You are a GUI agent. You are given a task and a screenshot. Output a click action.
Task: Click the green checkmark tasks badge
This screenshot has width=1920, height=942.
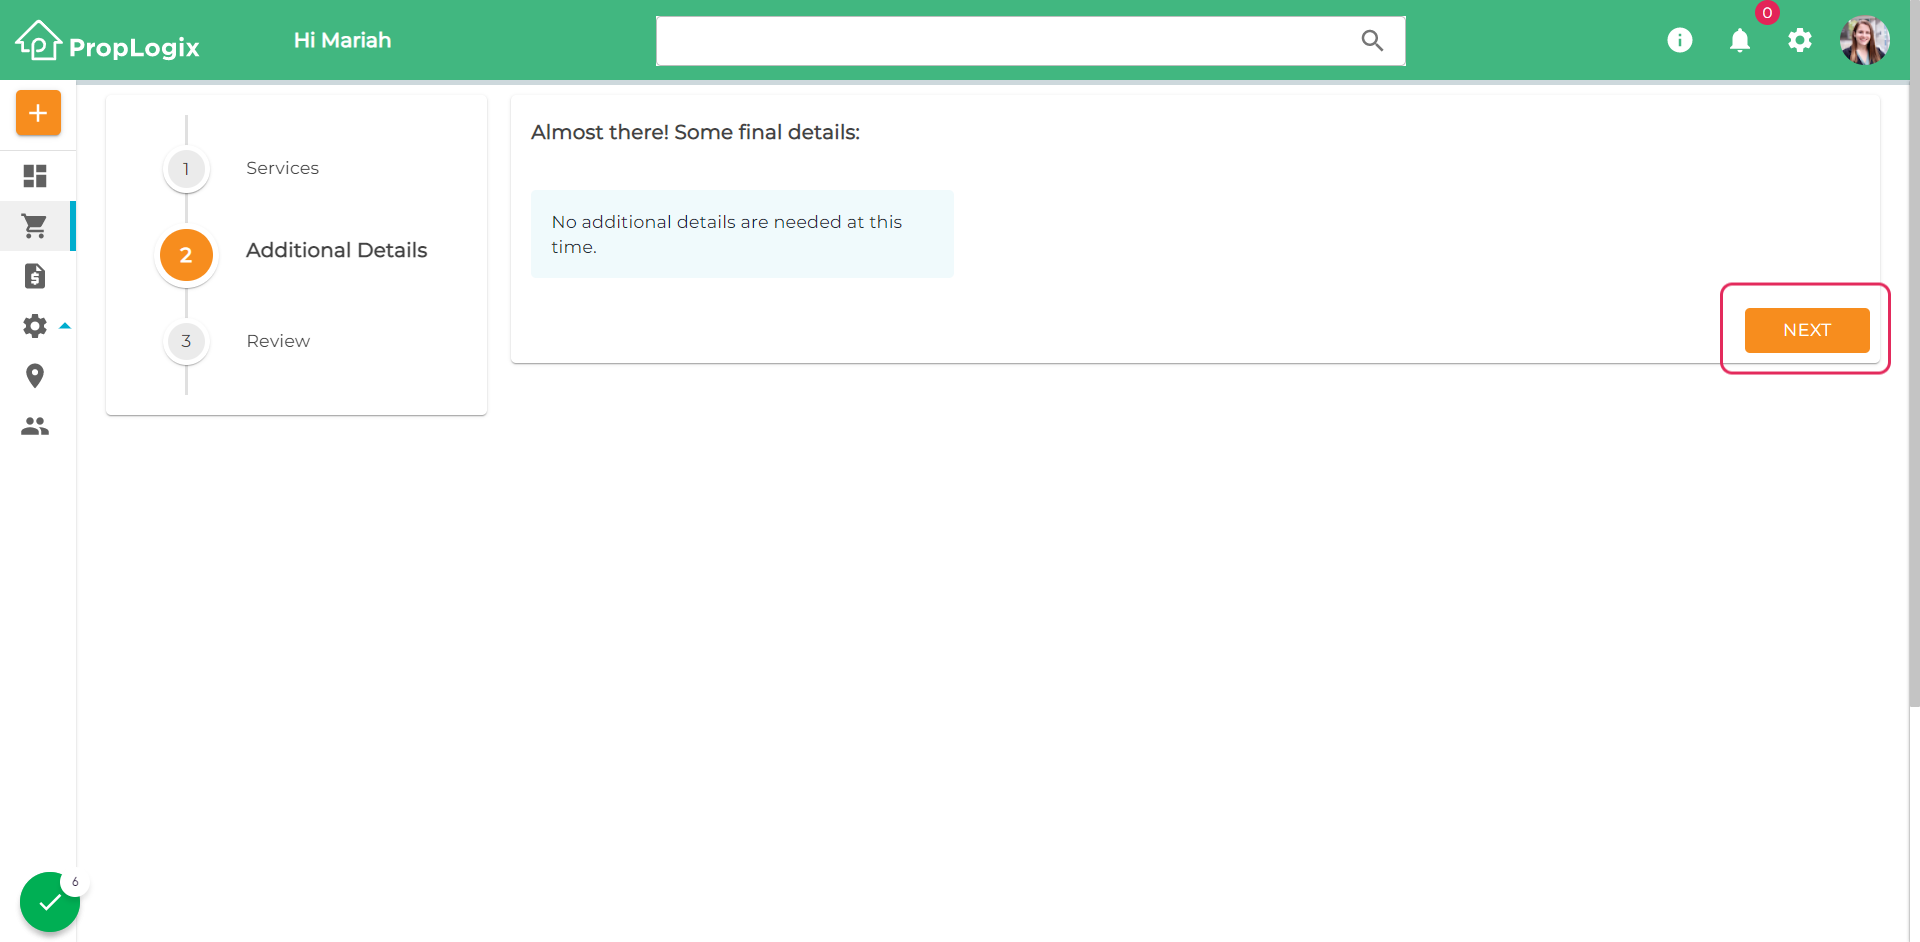click(49, 902)
